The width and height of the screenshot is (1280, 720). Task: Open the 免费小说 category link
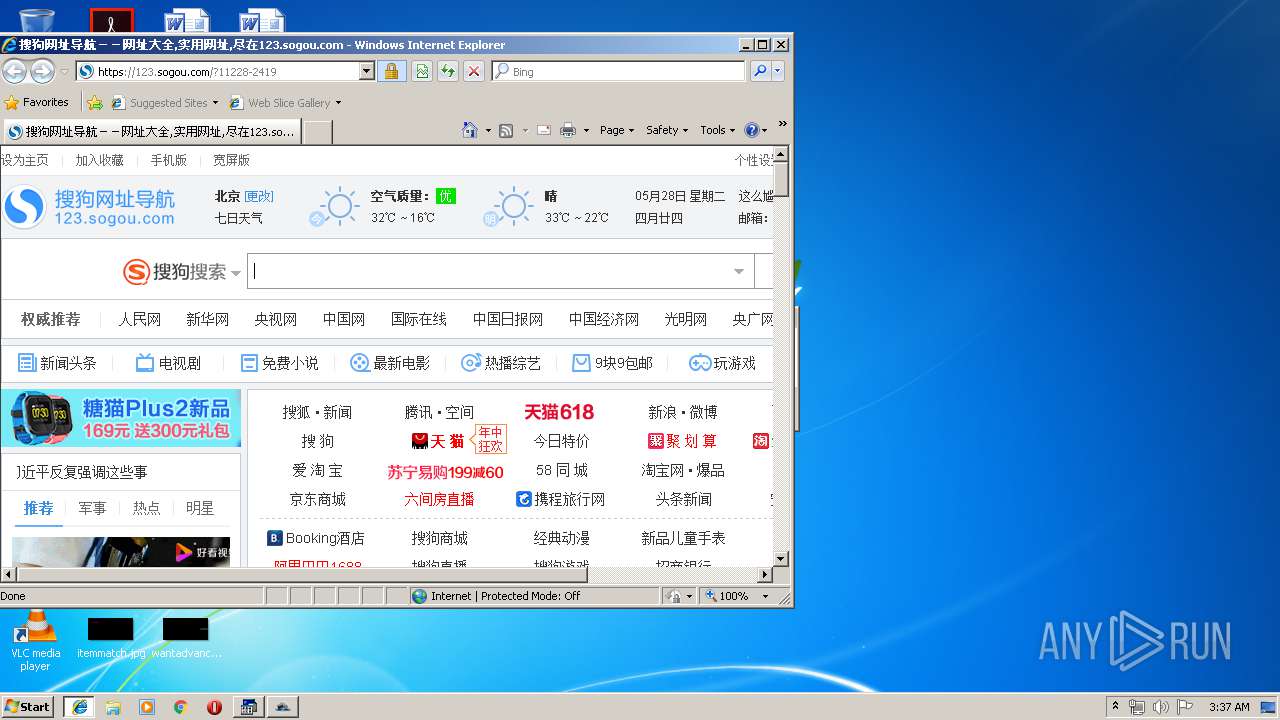pos(279,363)
